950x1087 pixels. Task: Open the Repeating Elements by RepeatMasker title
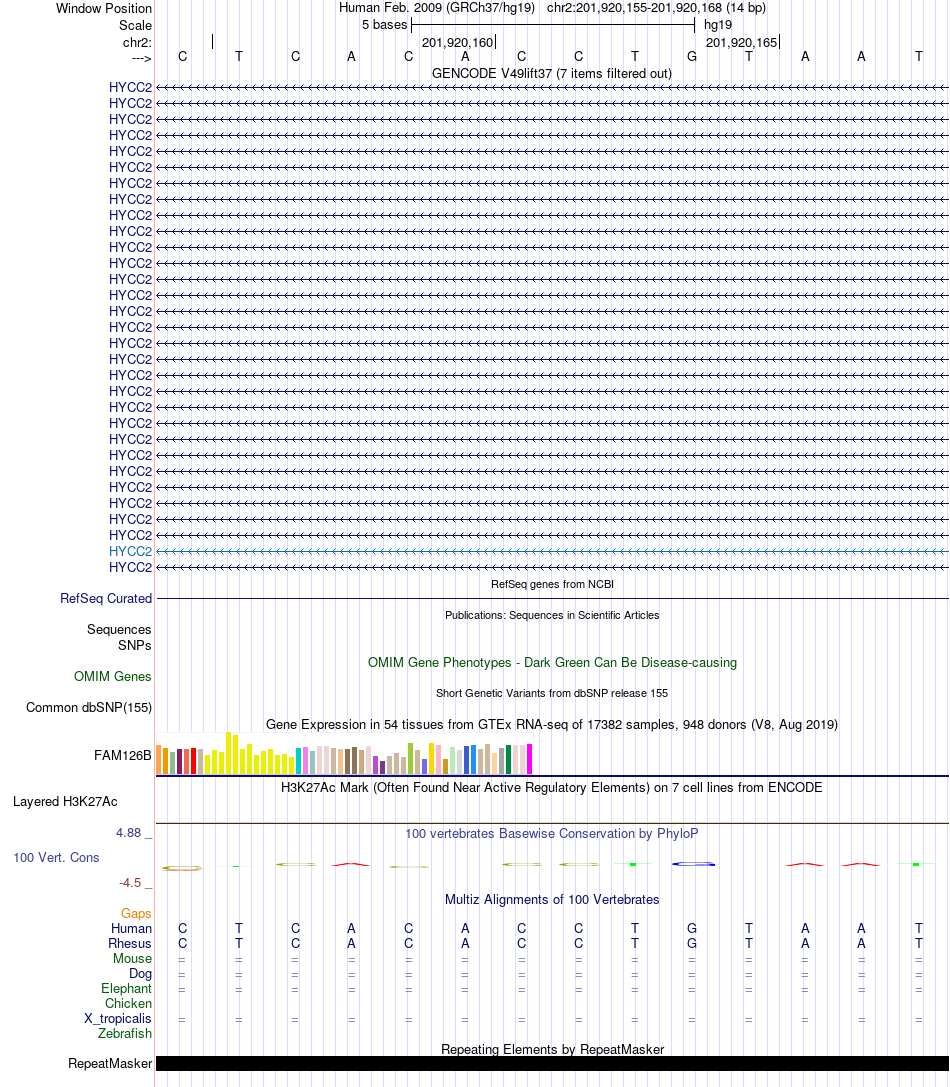coord(552,1049)
